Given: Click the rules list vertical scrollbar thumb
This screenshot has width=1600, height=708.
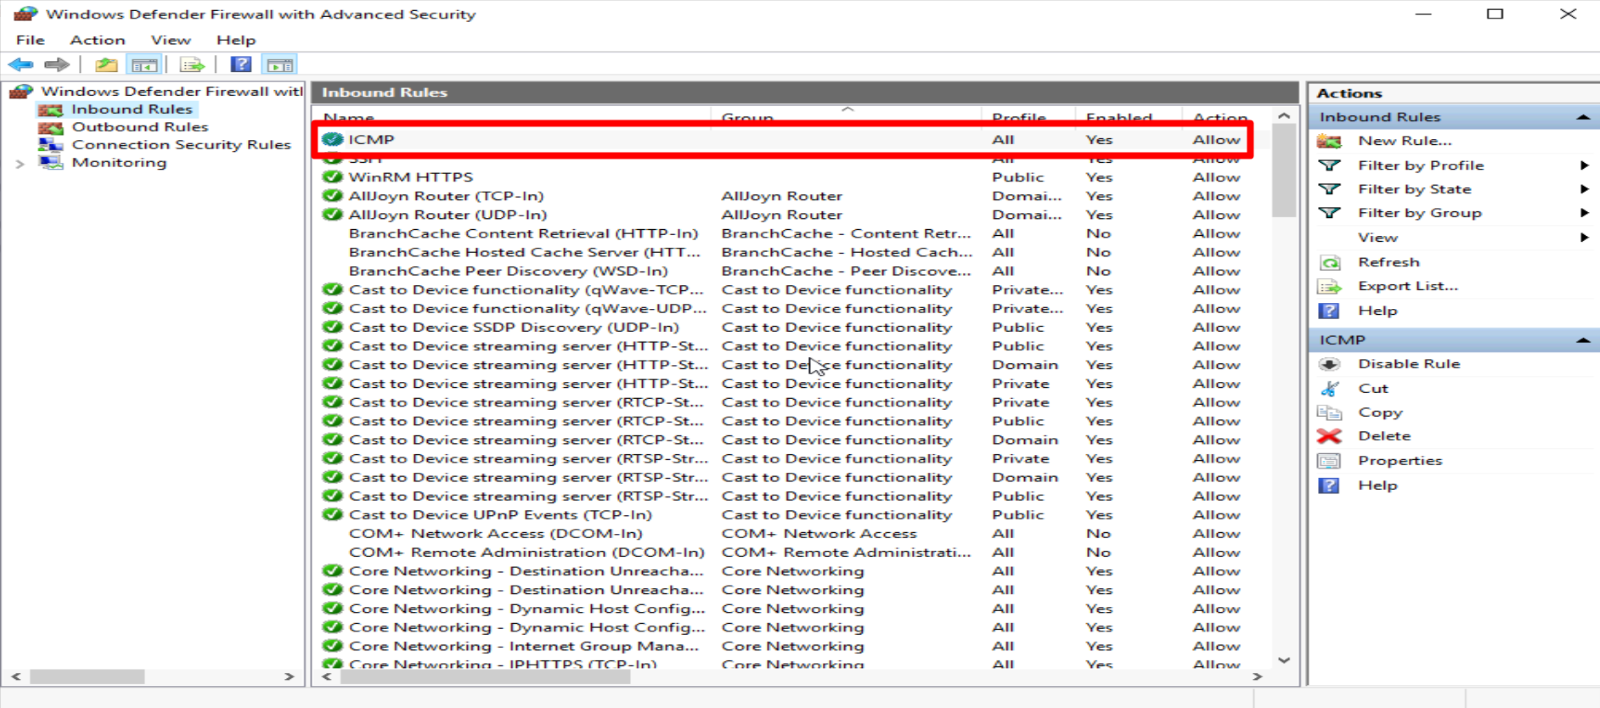Looking at the screenshot, I should pyautogui.click(x=1284, y=172).
